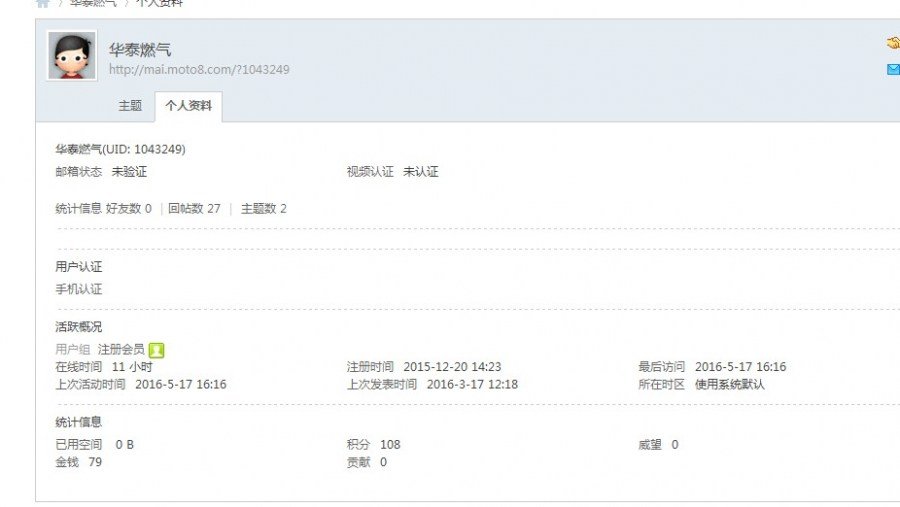Open the mai.moto8.com profile URL link
The image size is (900, 507).
(x=199, y=70)
